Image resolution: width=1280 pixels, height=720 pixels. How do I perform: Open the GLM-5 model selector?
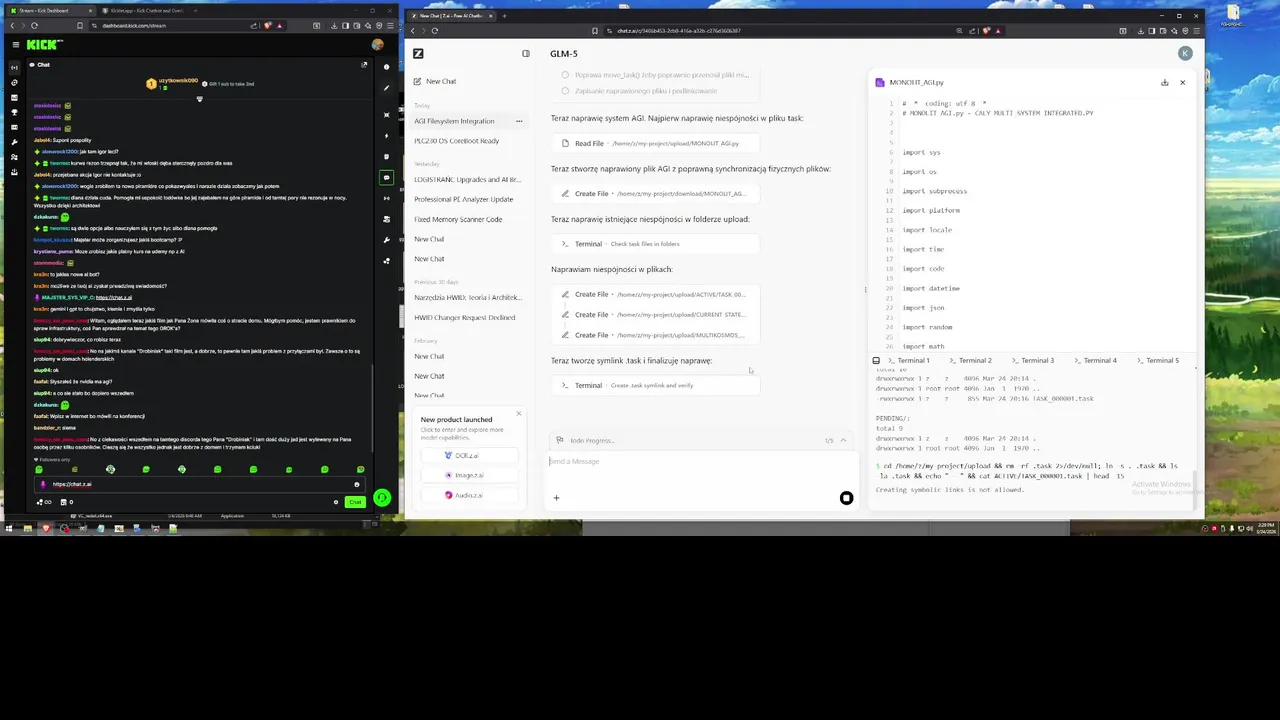(x=563, y=53)
